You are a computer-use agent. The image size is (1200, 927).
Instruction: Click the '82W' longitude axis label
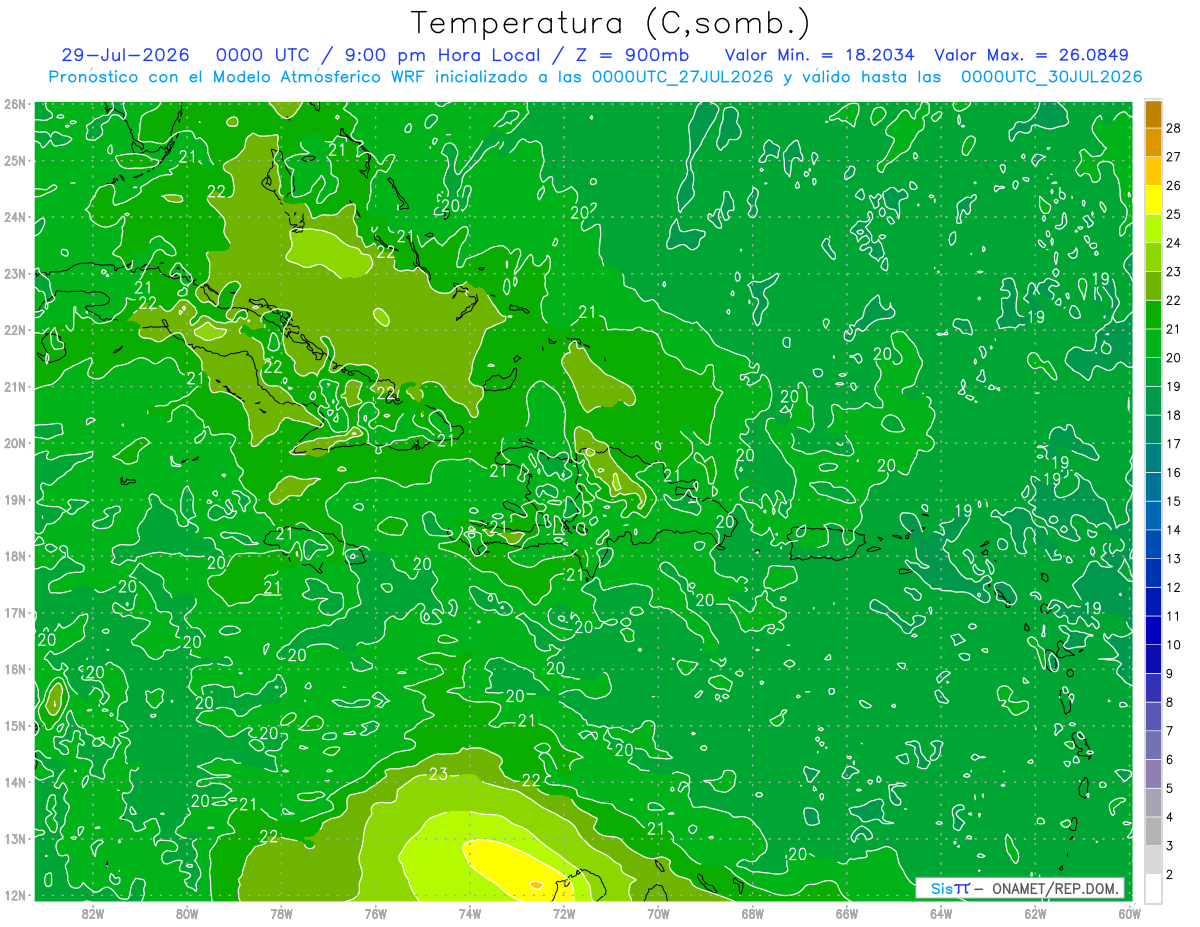click(93, 913)
